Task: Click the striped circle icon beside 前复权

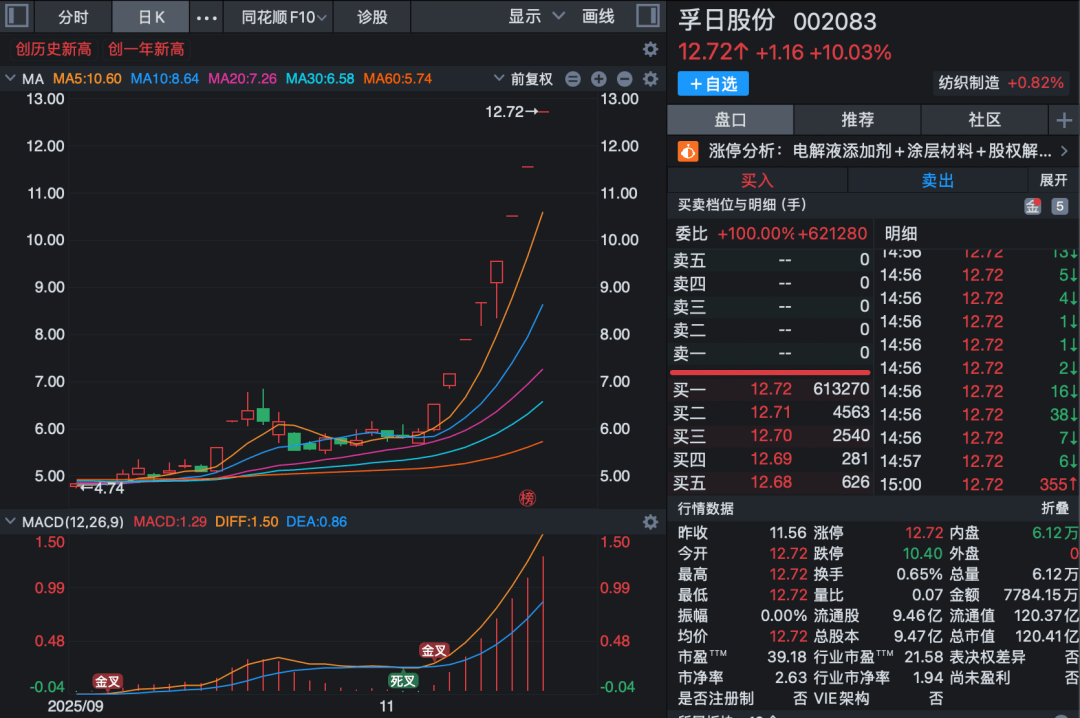Action: tap(572, 79)
